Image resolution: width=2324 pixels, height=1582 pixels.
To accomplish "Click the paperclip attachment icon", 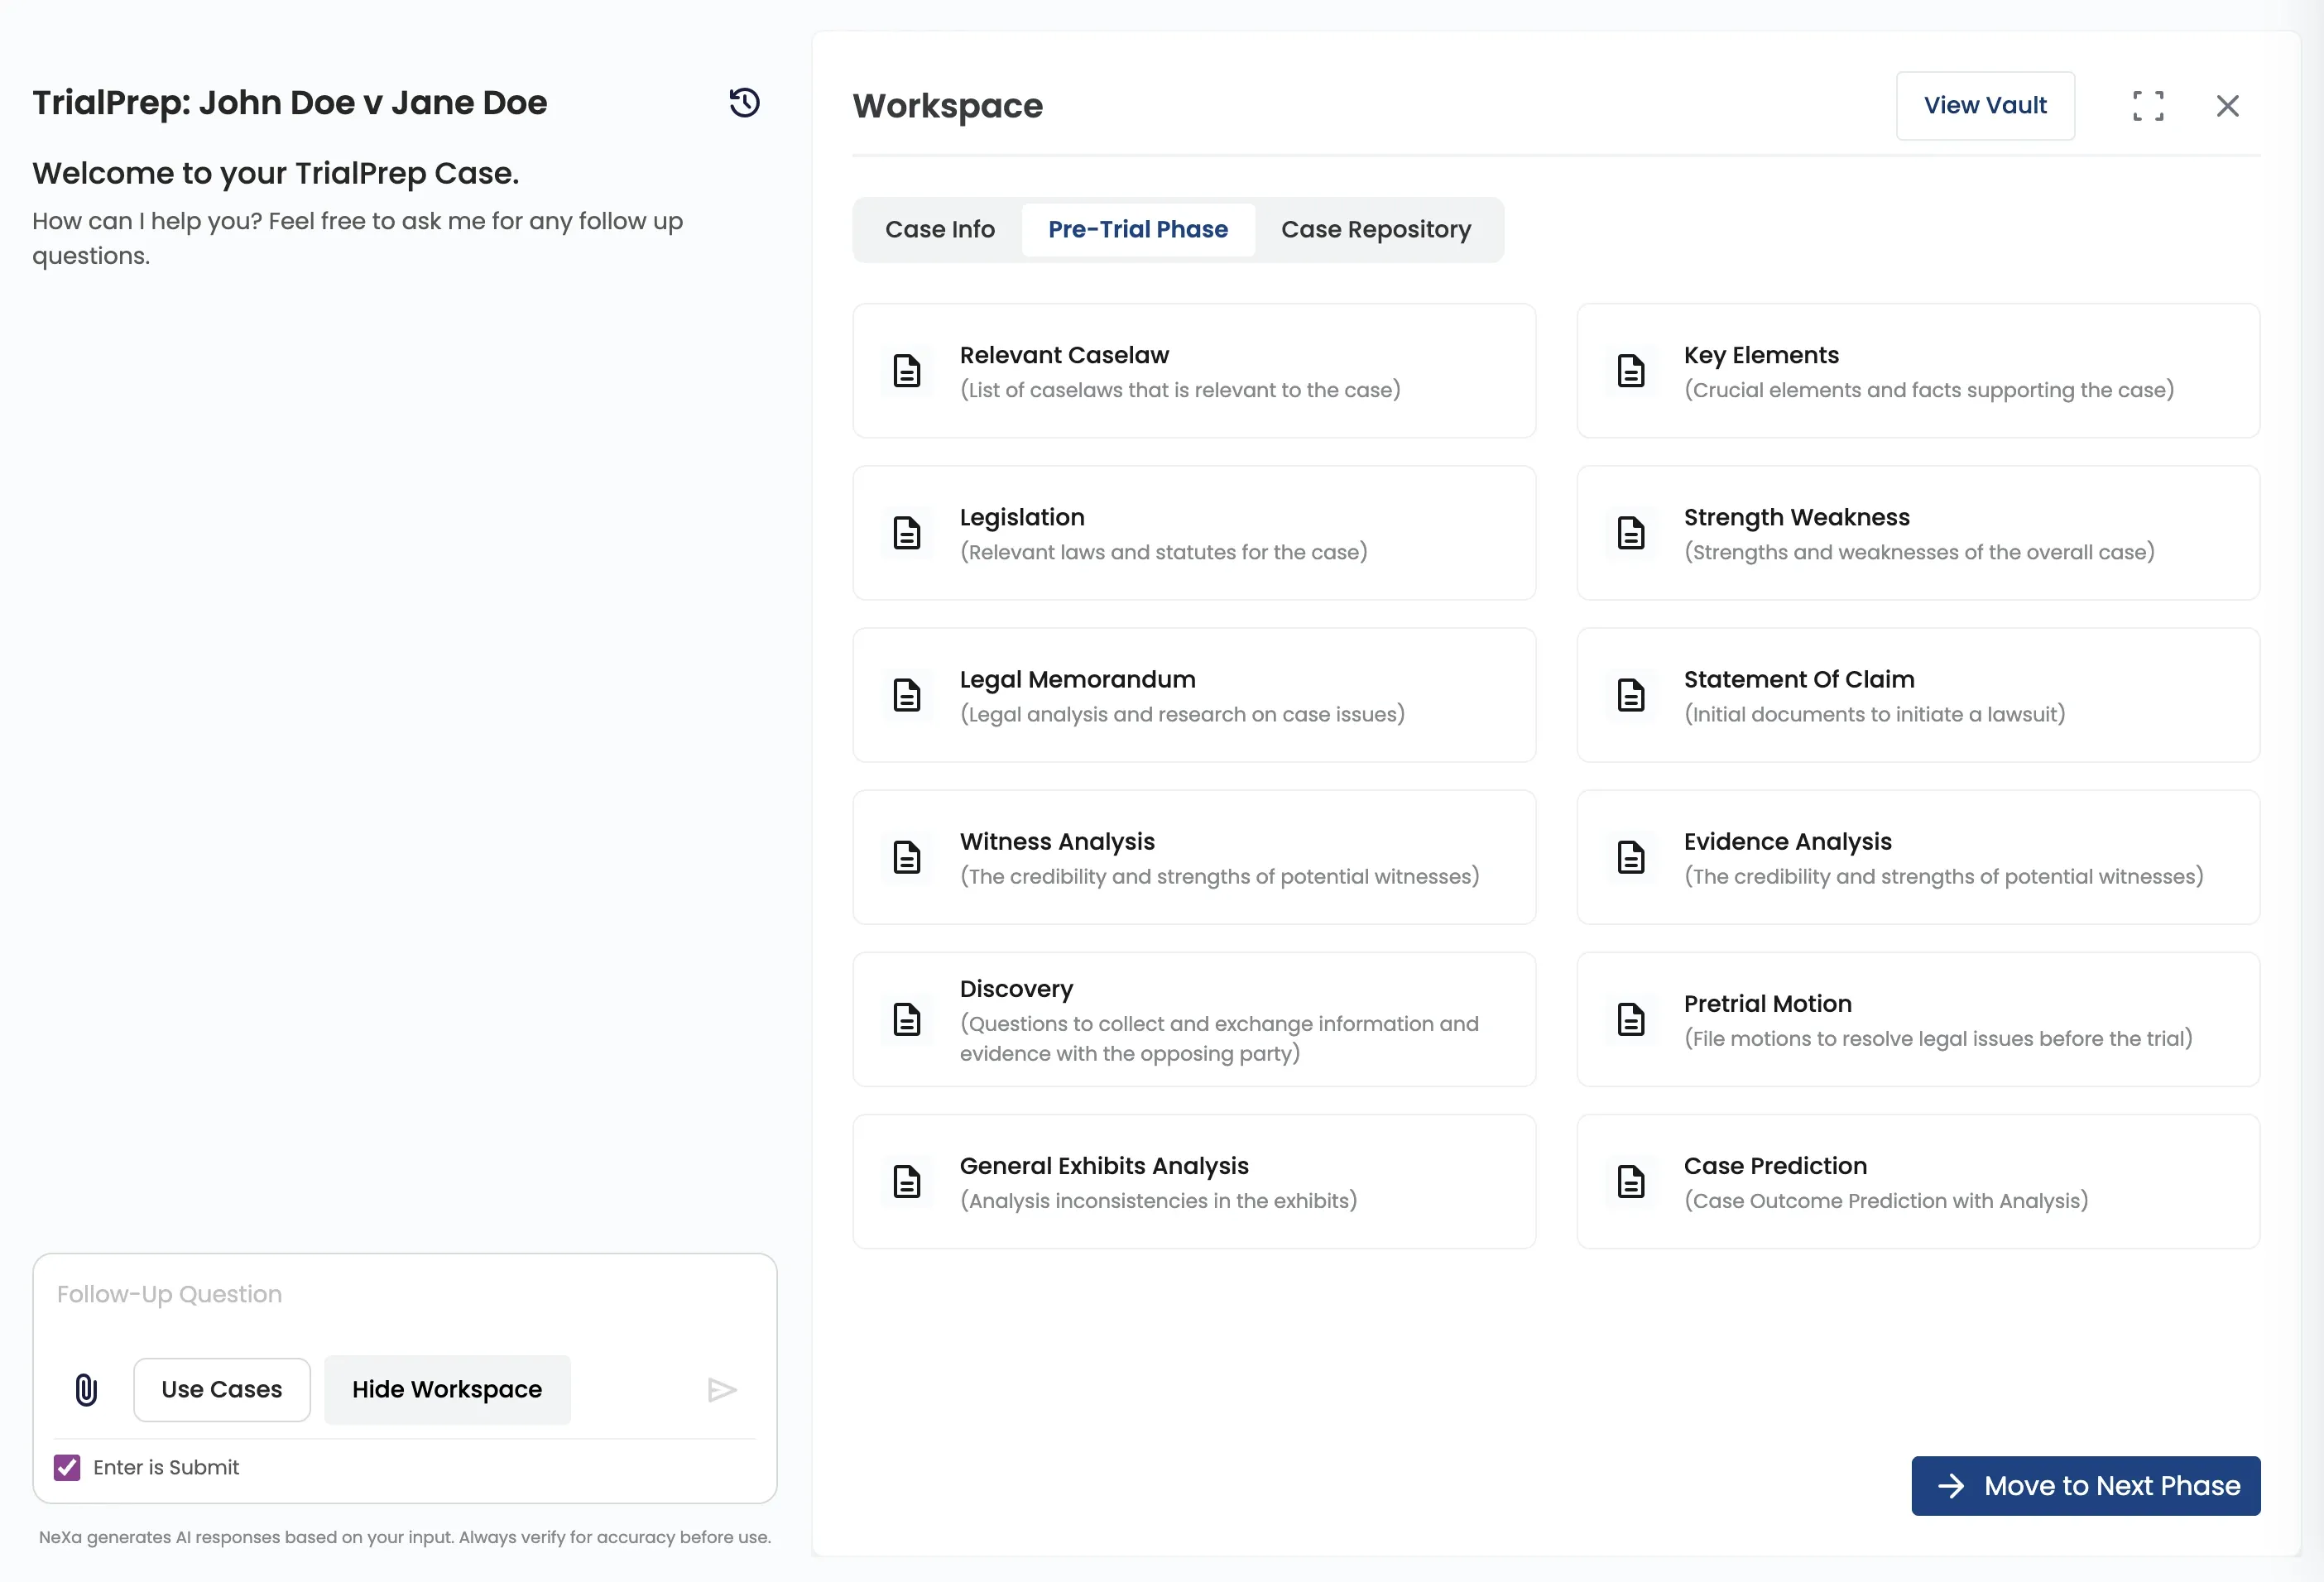I will (87, 1389).
